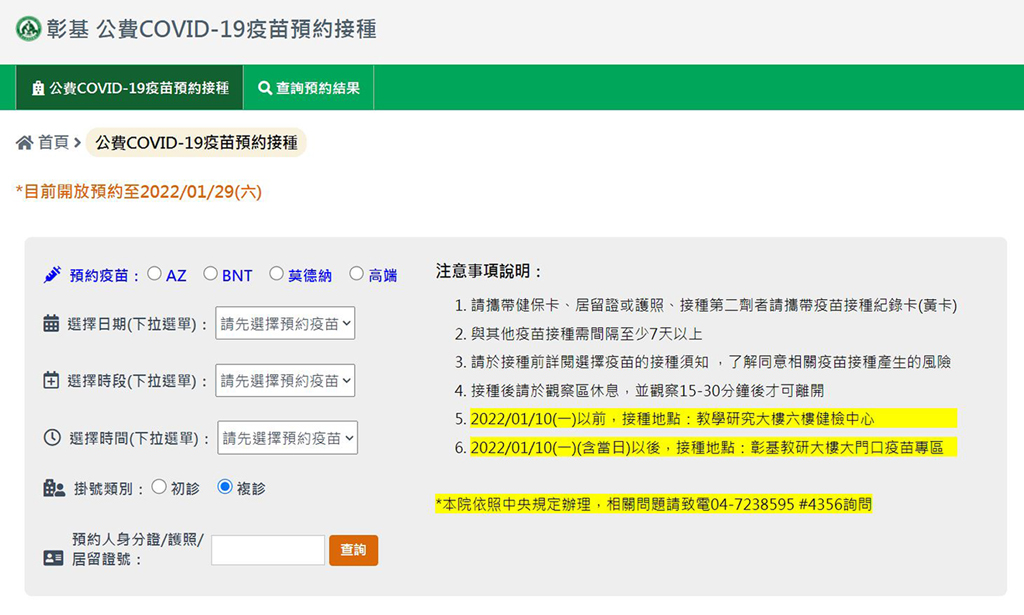Focus the ID number input field
This screenshot has height=615, width=1024.
[268, 550]
